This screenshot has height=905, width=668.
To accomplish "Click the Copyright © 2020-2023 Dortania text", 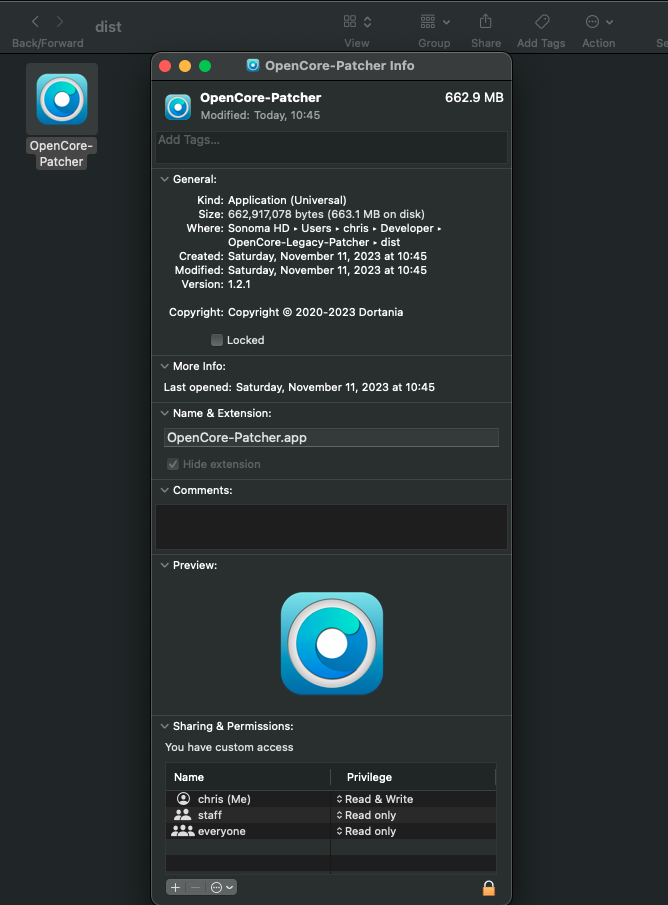I will tap(315, 312).
